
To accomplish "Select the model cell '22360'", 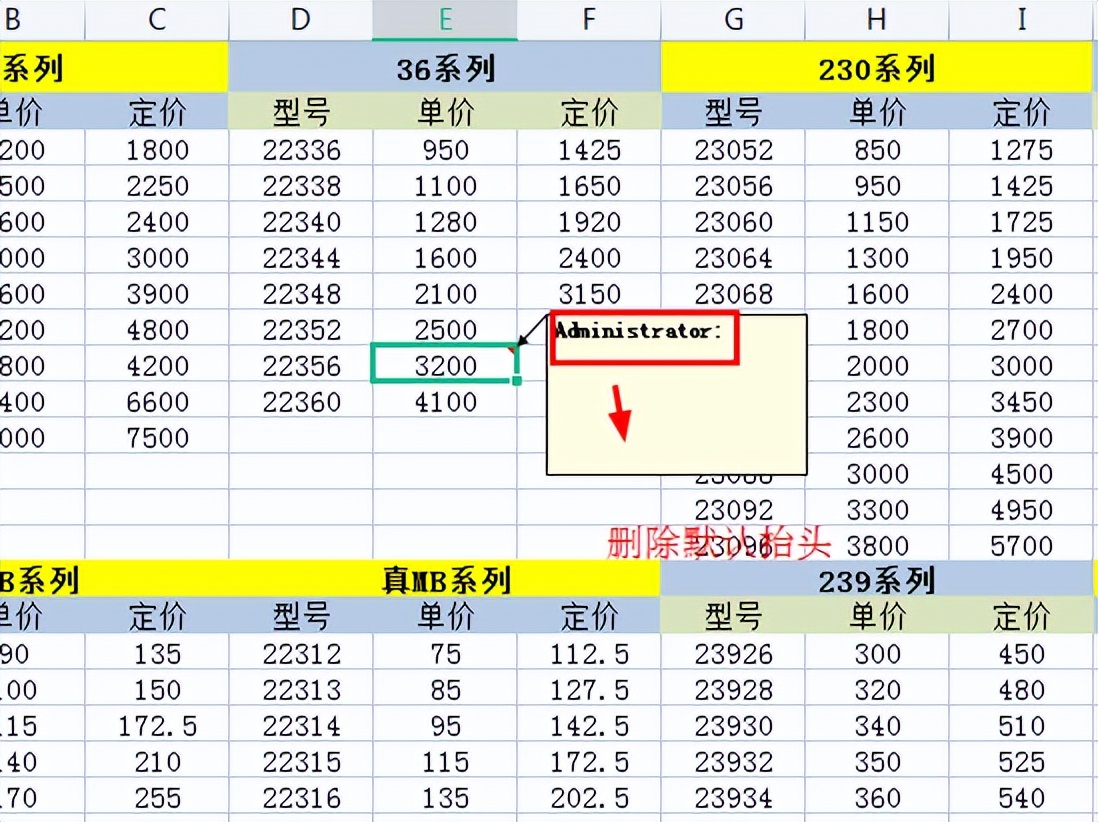I will 301,402.
